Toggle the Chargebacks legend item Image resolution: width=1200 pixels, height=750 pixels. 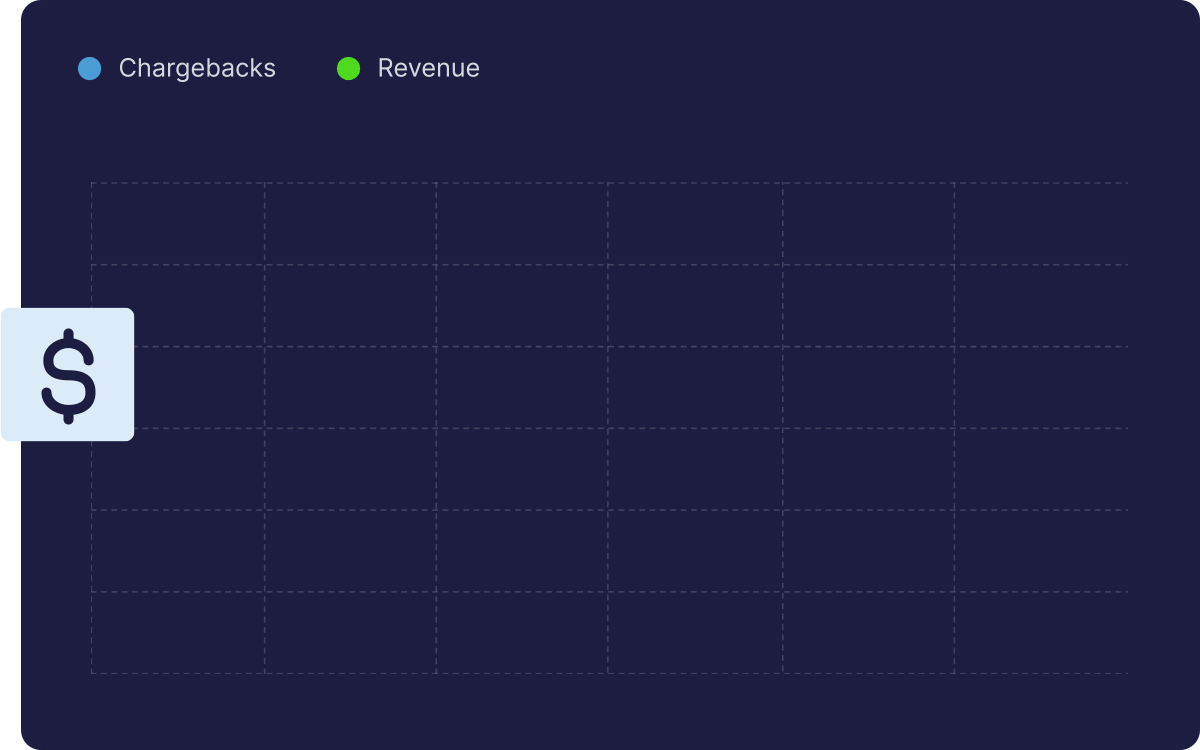click(x=177, y=68)
